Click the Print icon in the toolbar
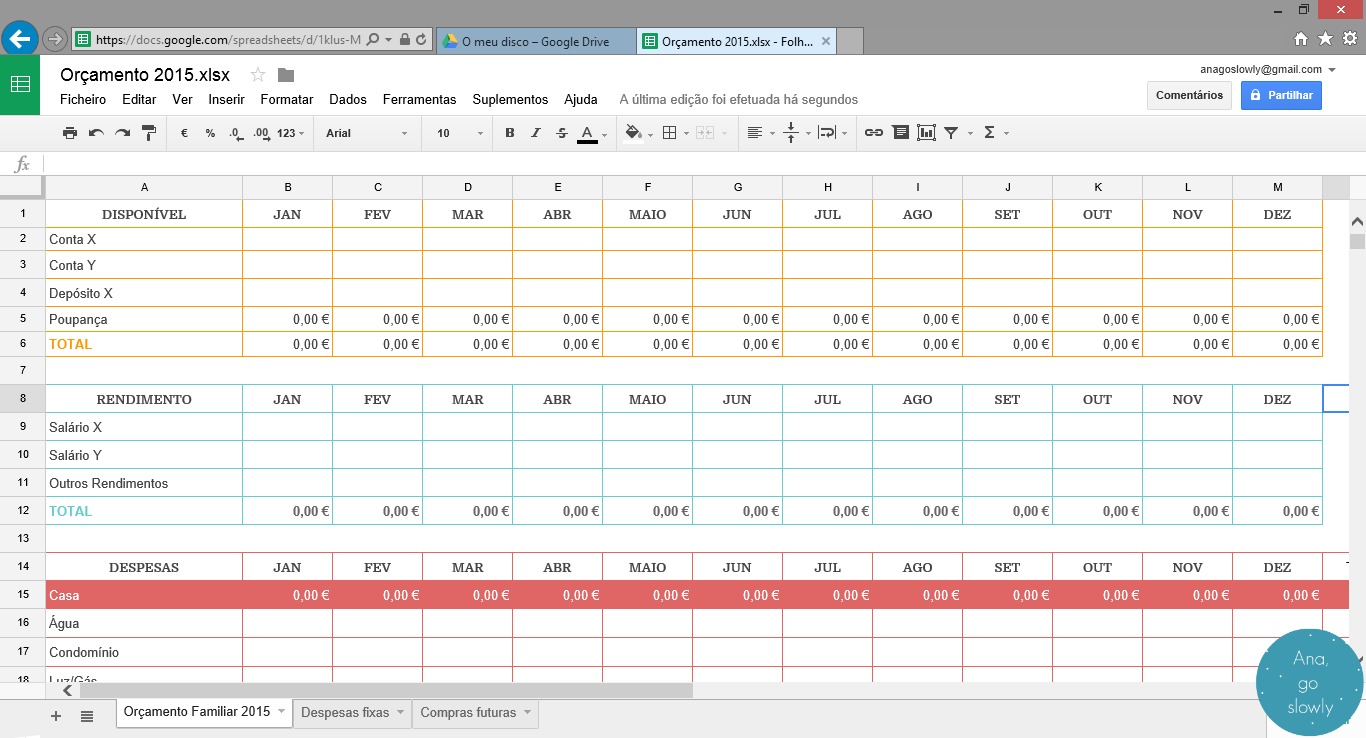Image resolution: width=1366 pixels, height=738 pixels. [70, 133]
